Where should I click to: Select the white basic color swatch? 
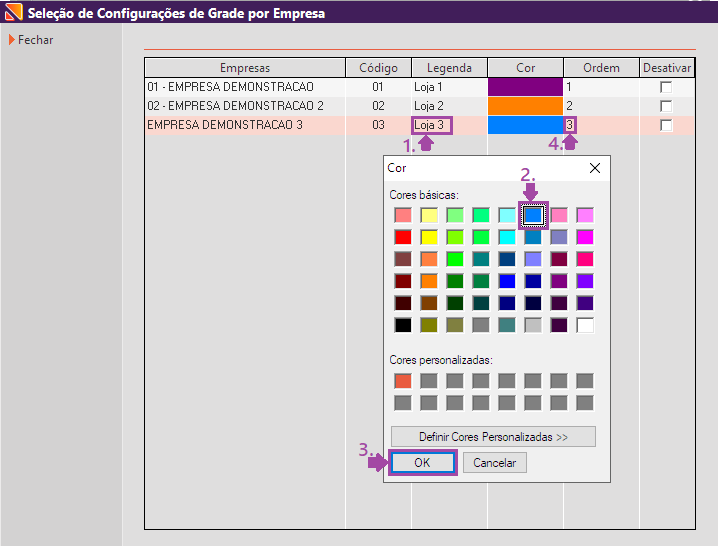(x=585, y=325)
